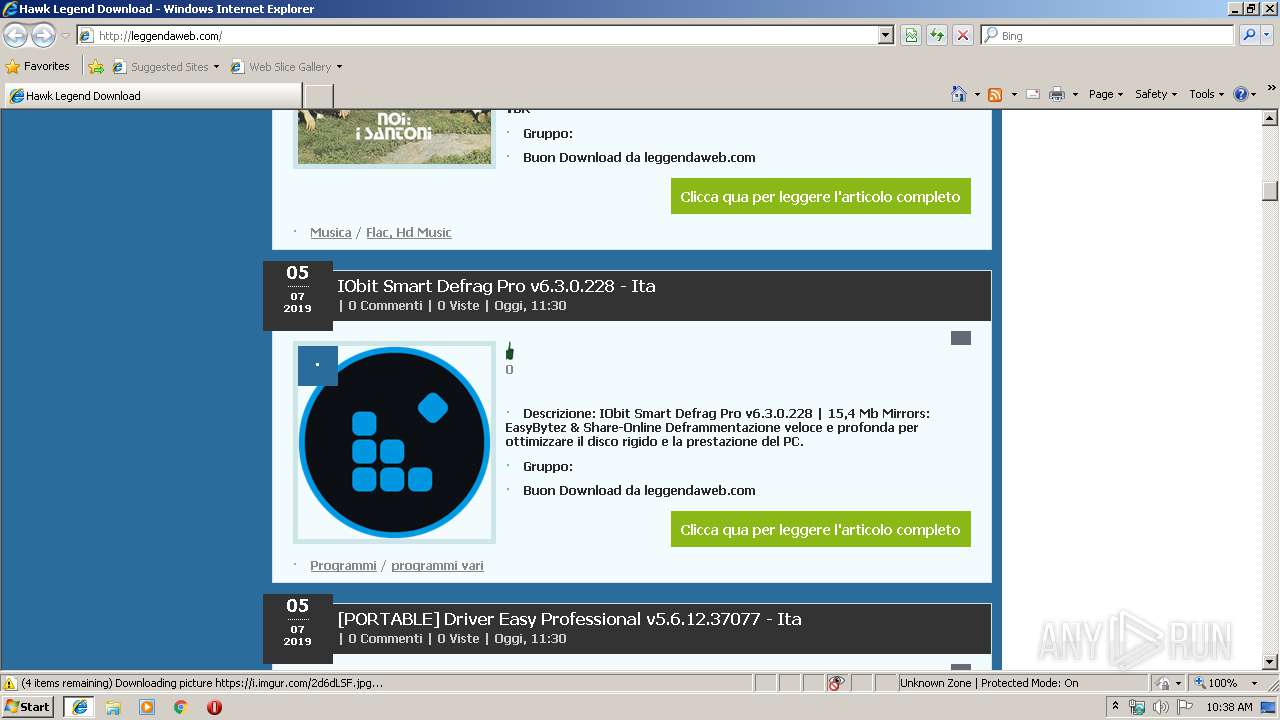Show more command bar items chevron

[x=1272, y=89]
